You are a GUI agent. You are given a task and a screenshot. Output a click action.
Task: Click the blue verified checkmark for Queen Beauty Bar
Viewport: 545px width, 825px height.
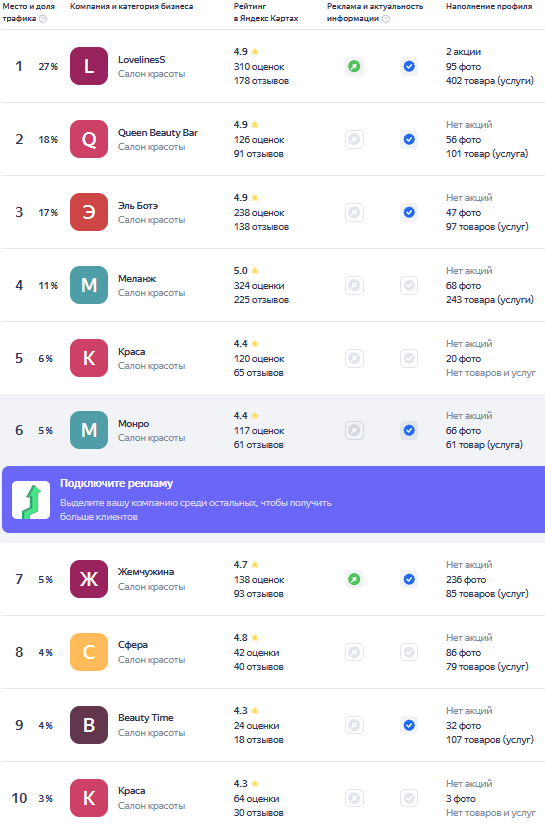[409, 139]
